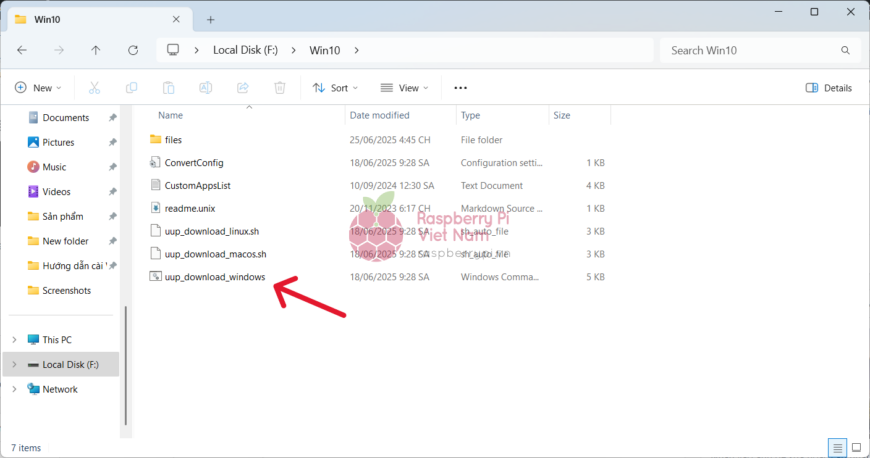The height and width of the screenshot is (458, 870).
Task: Open the View dropdown menu
Action: coord(404,88)
